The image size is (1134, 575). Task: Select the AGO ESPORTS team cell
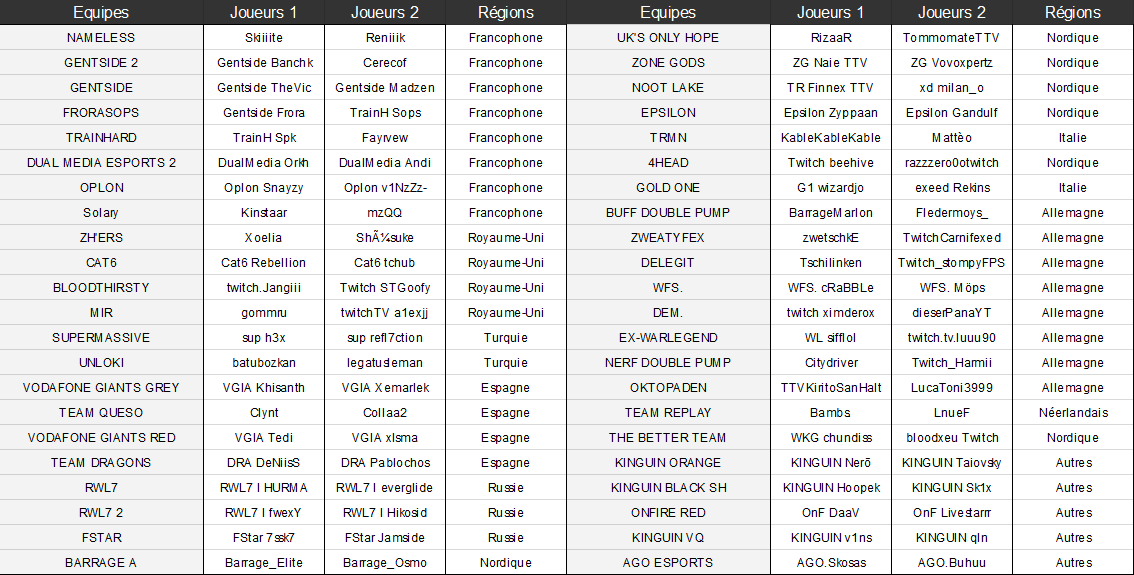coord(668,563)
